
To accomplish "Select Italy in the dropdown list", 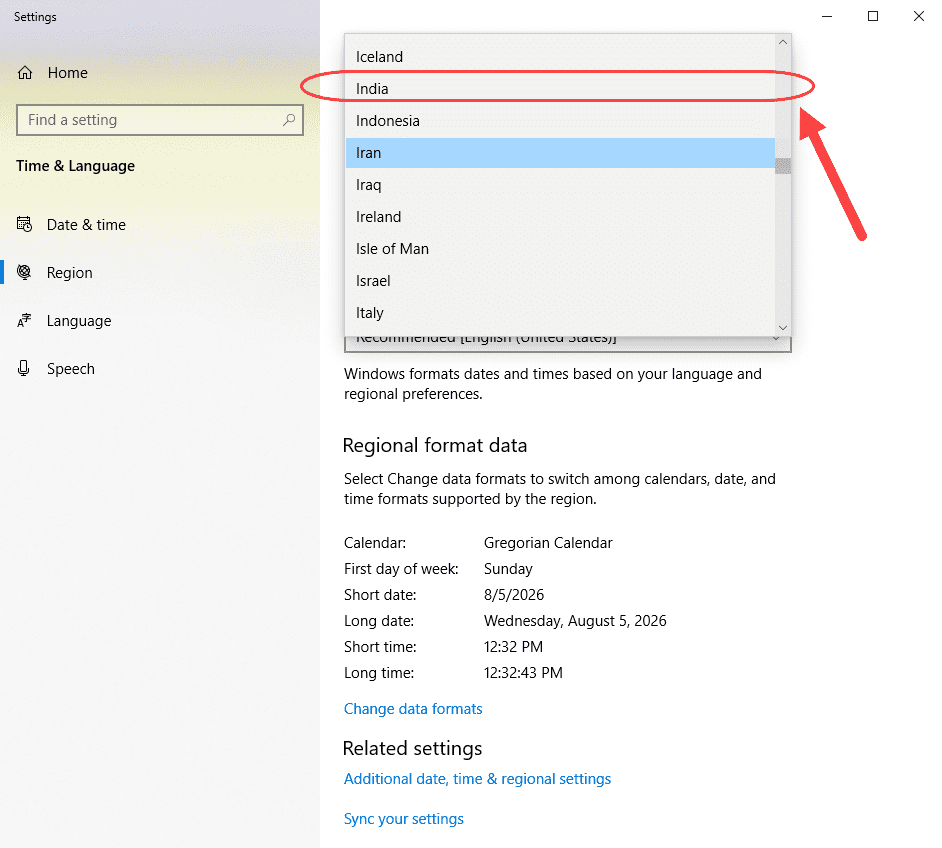I will (x=560, y=313).
